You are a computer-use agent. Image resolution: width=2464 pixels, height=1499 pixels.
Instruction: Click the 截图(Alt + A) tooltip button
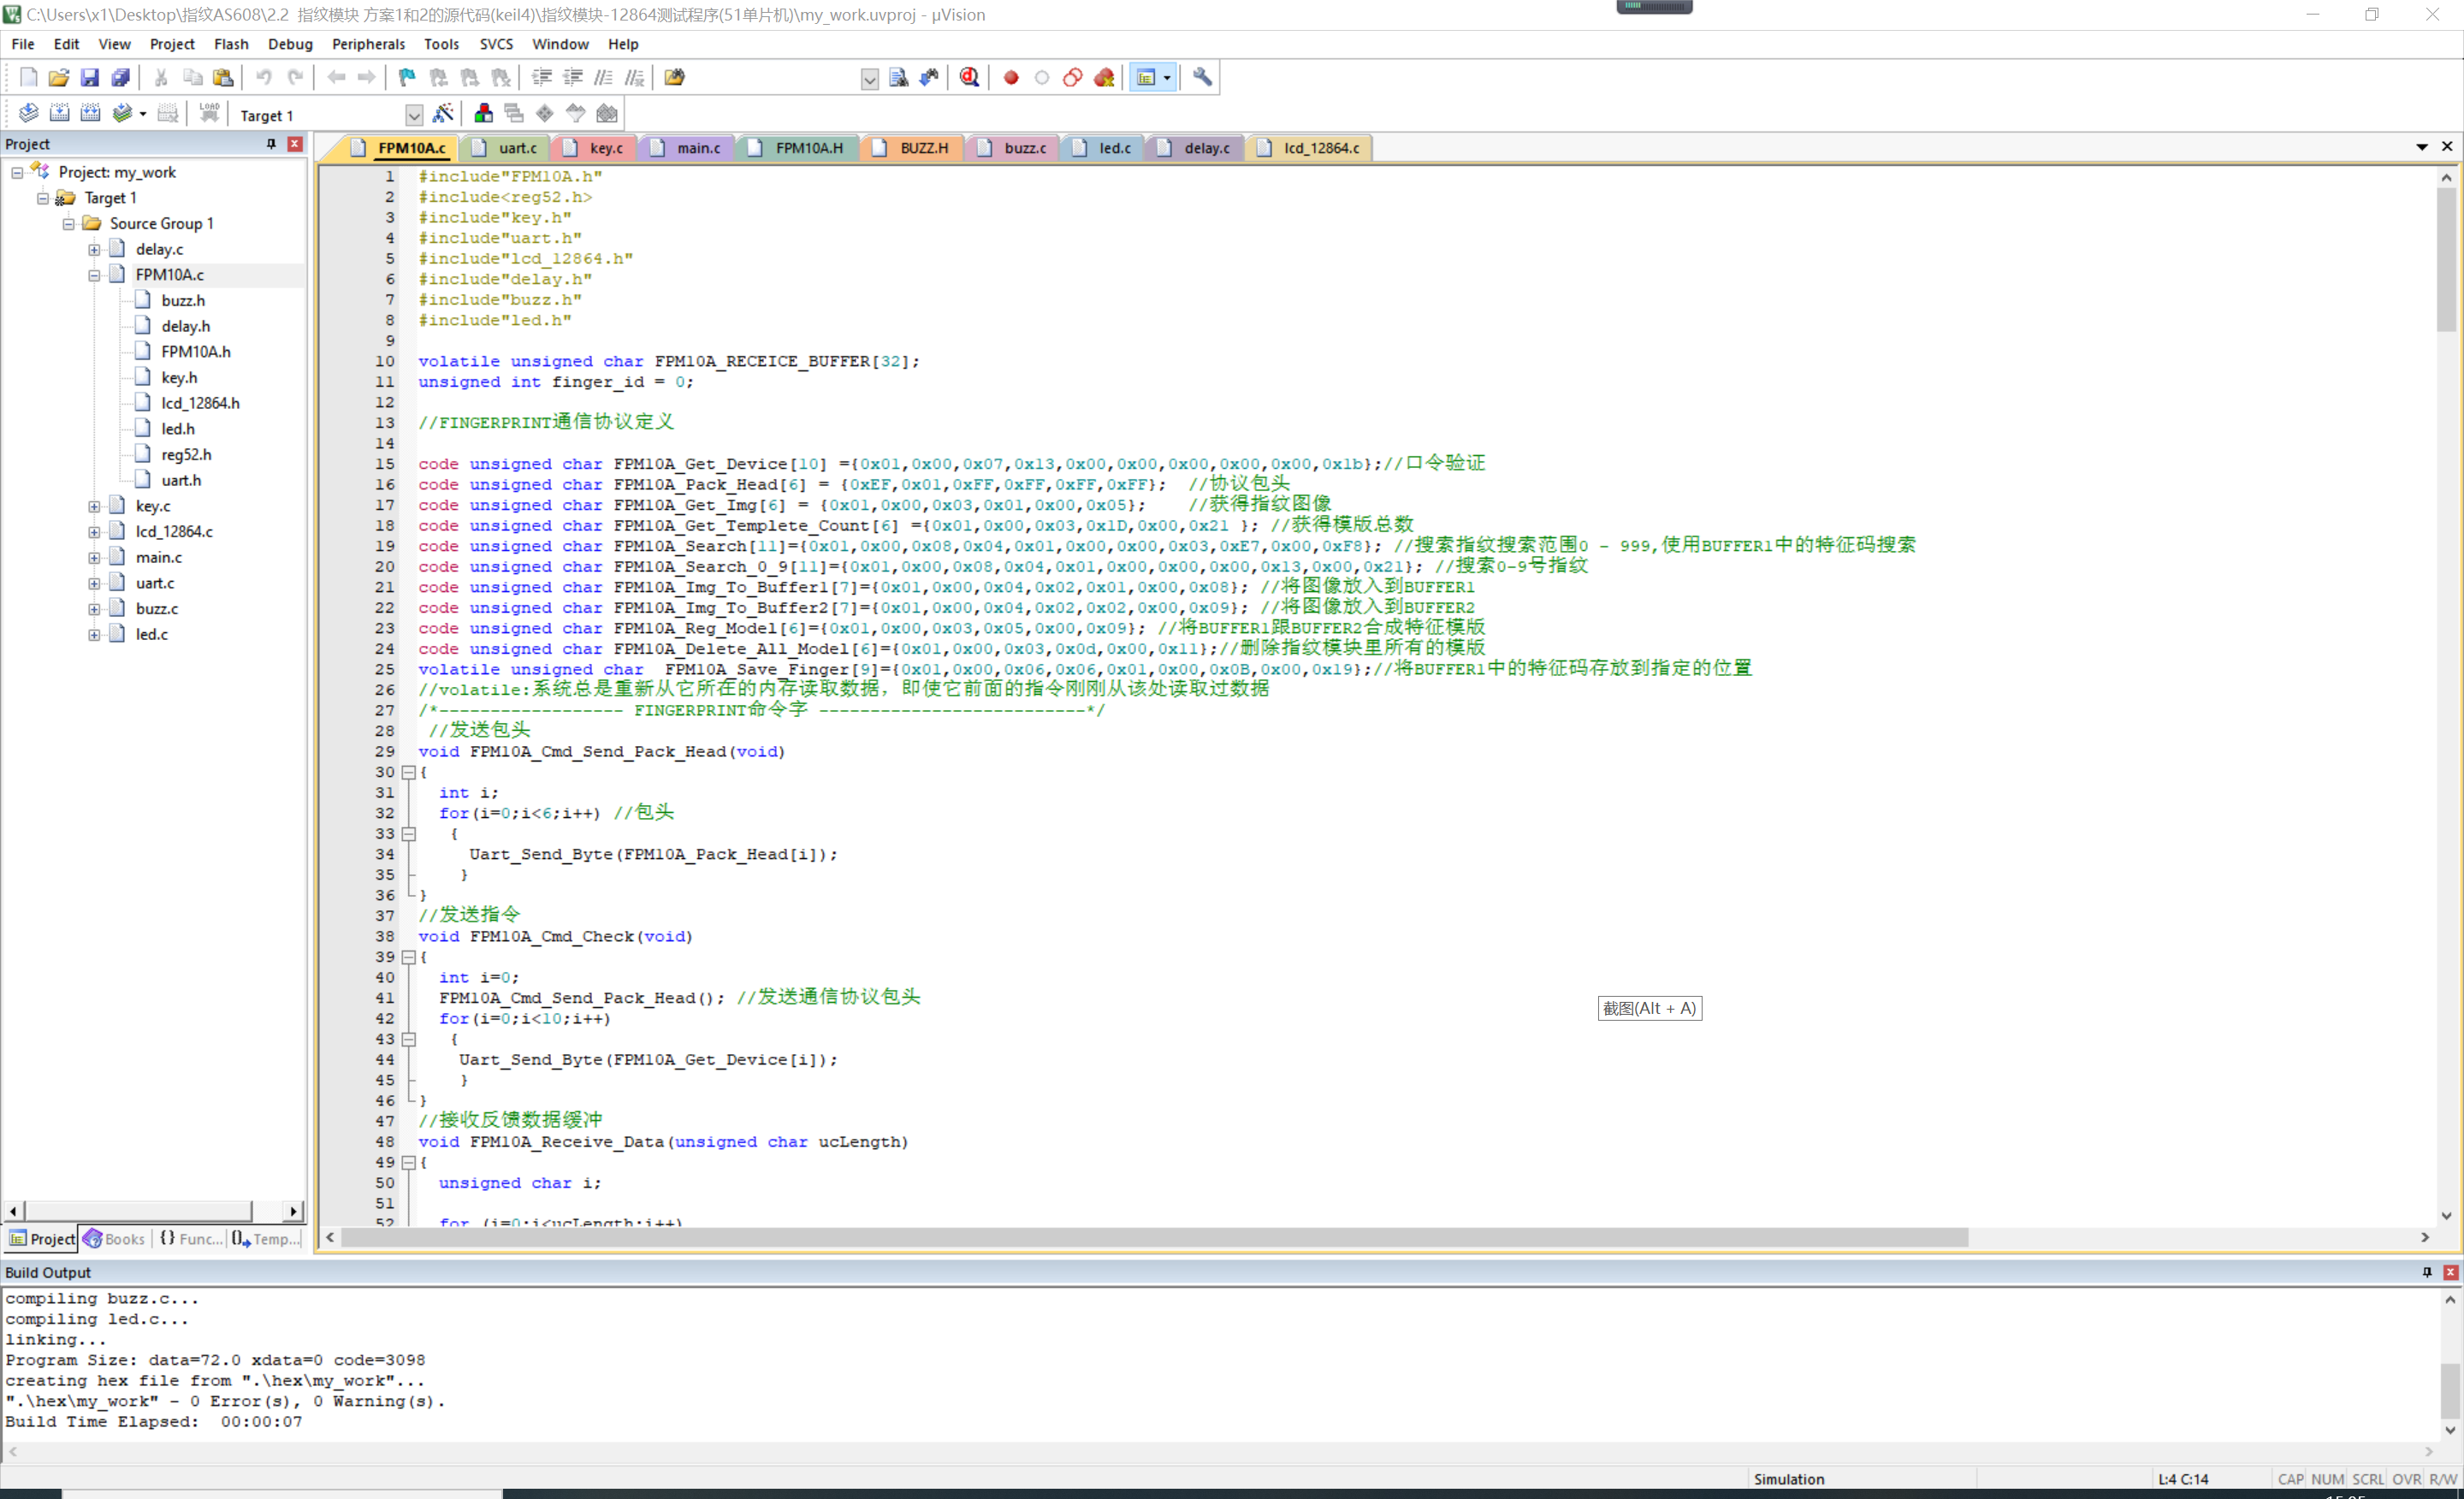click(1649, 1009)
